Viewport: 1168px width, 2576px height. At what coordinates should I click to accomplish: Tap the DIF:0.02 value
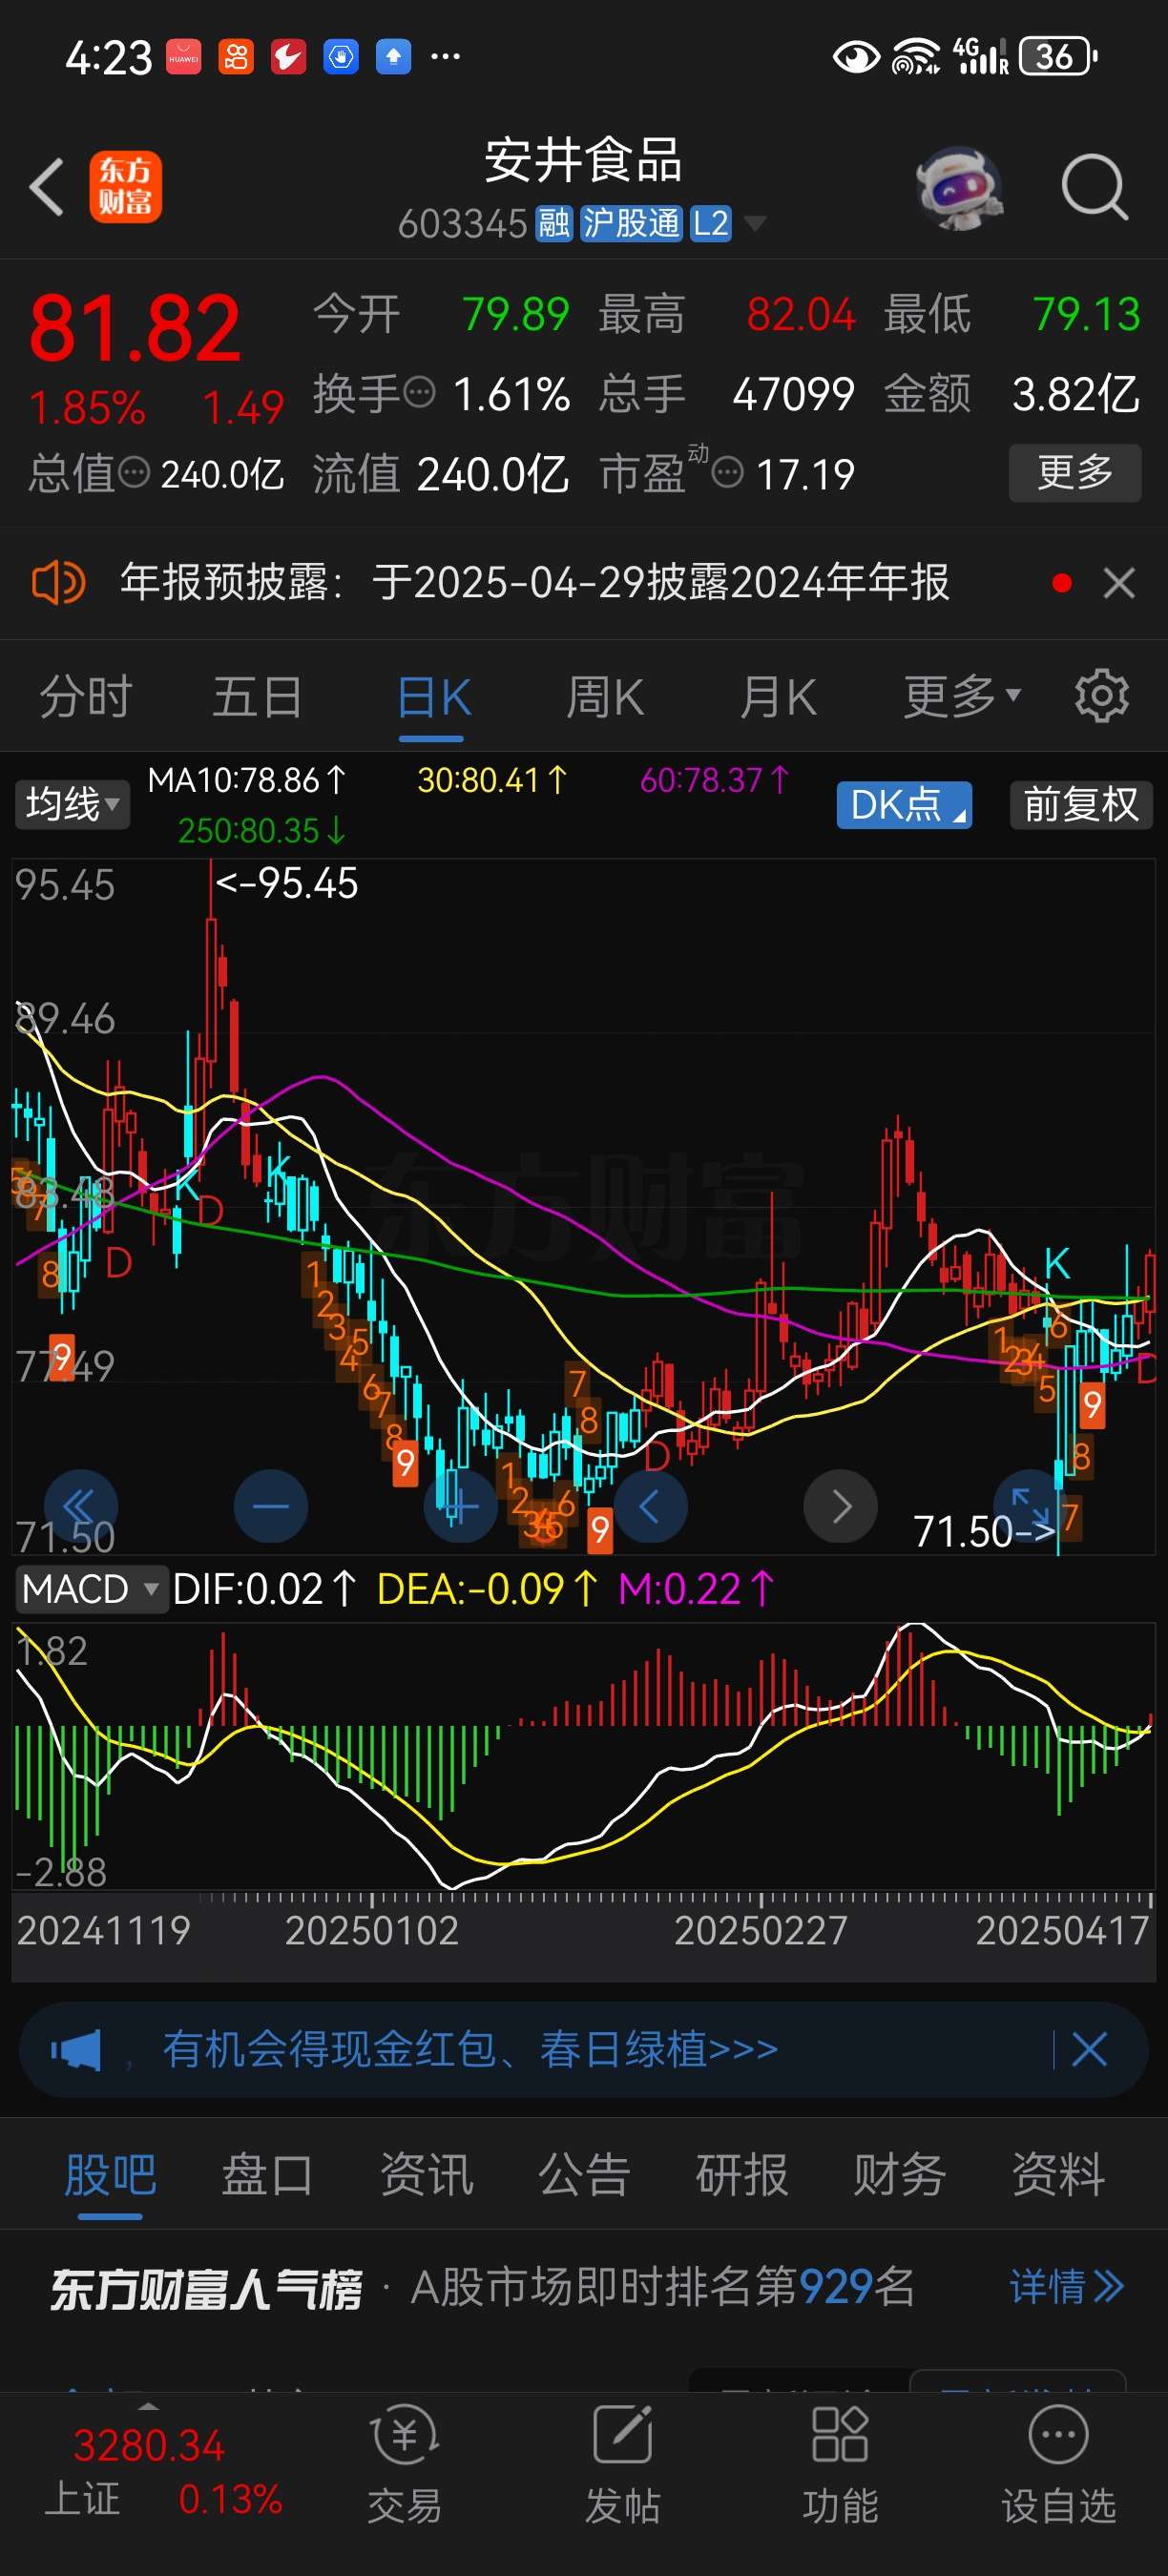264,1589
